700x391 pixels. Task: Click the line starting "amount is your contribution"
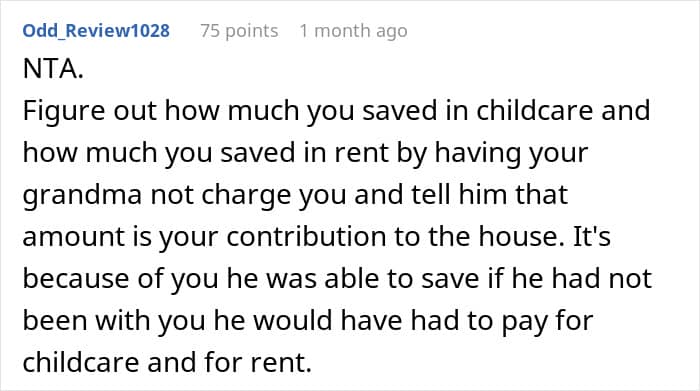(x=317, y=236)
